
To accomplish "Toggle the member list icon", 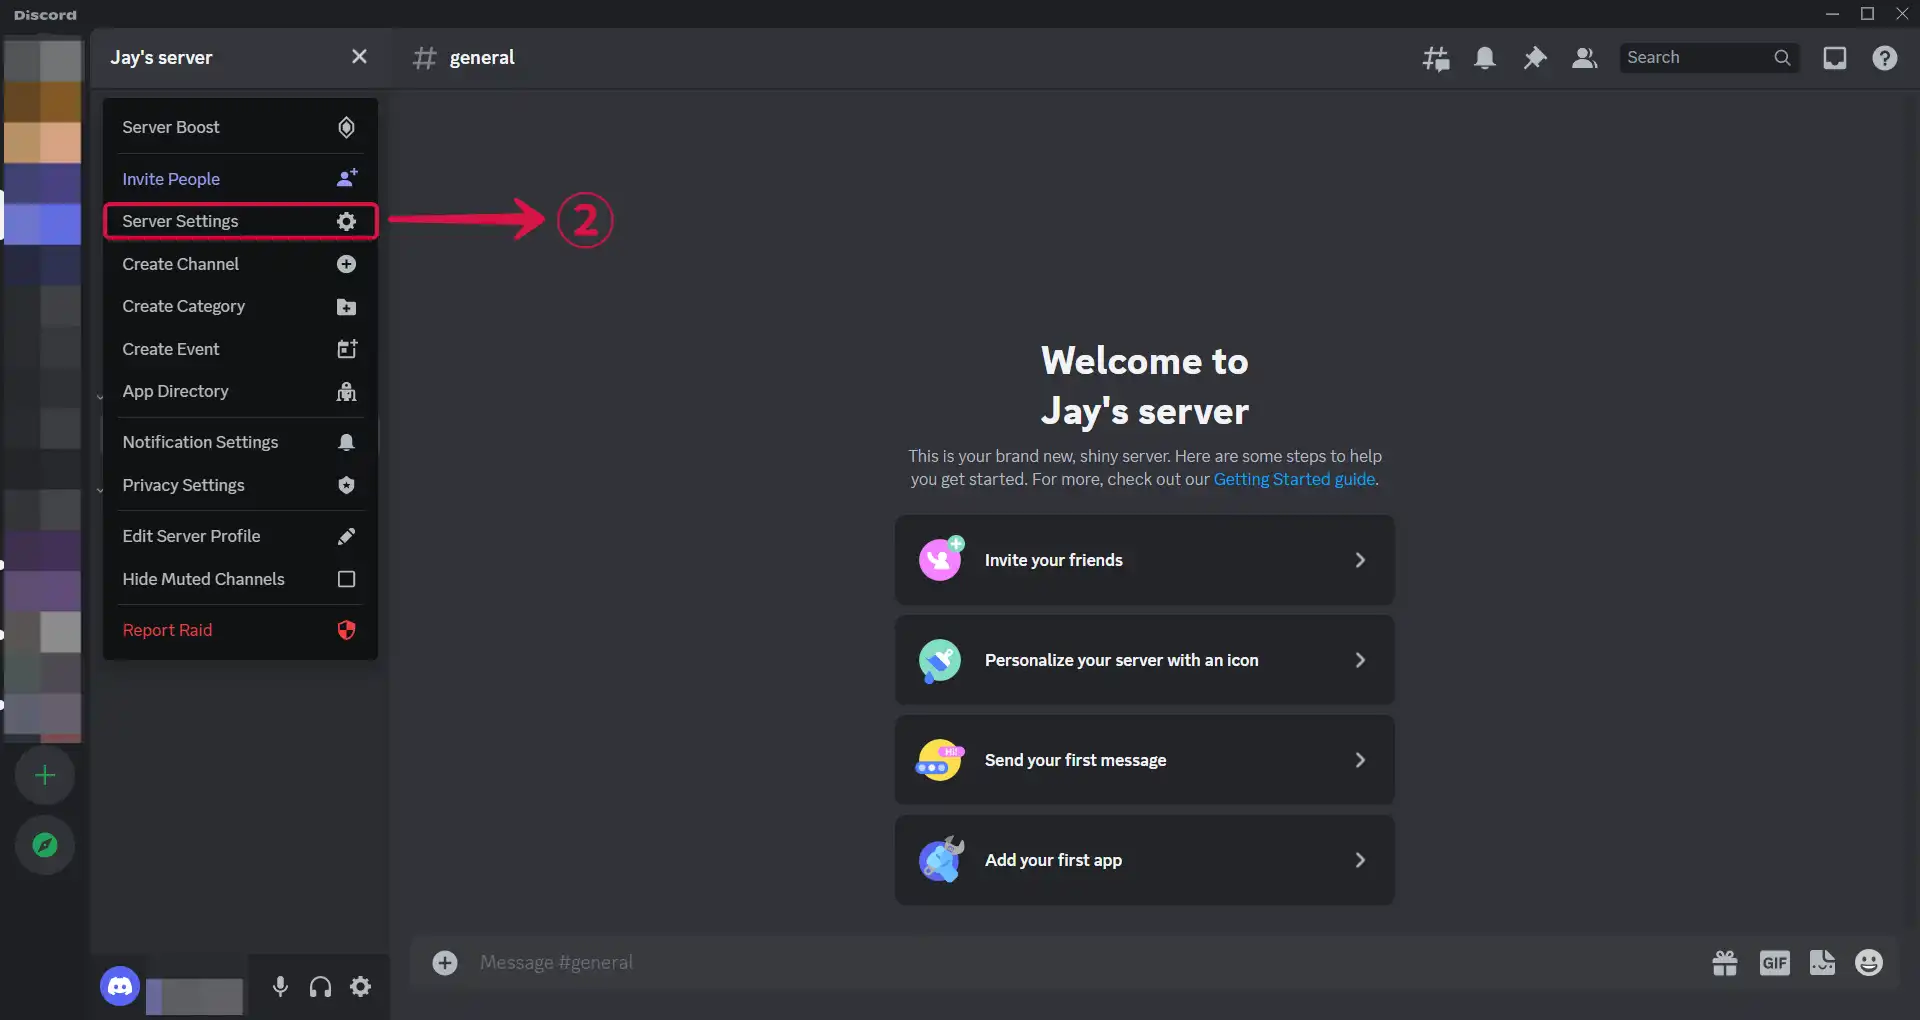I will point(1584,58).
